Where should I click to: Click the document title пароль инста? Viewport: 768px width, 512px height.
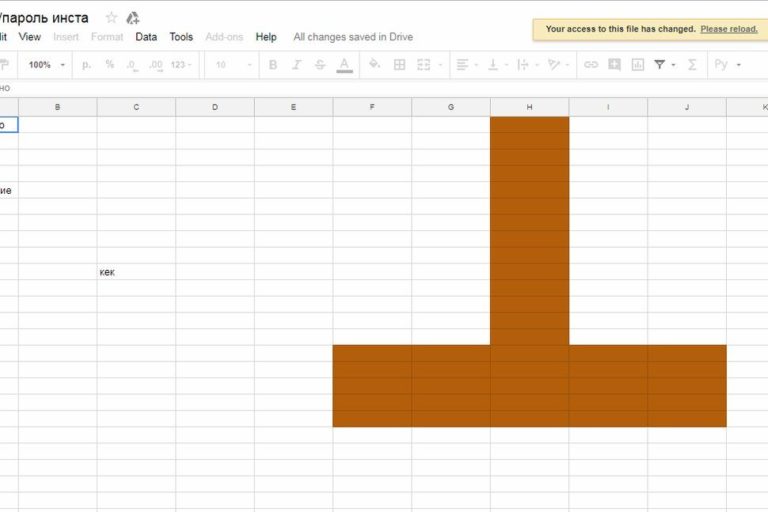tap(44, 18)
